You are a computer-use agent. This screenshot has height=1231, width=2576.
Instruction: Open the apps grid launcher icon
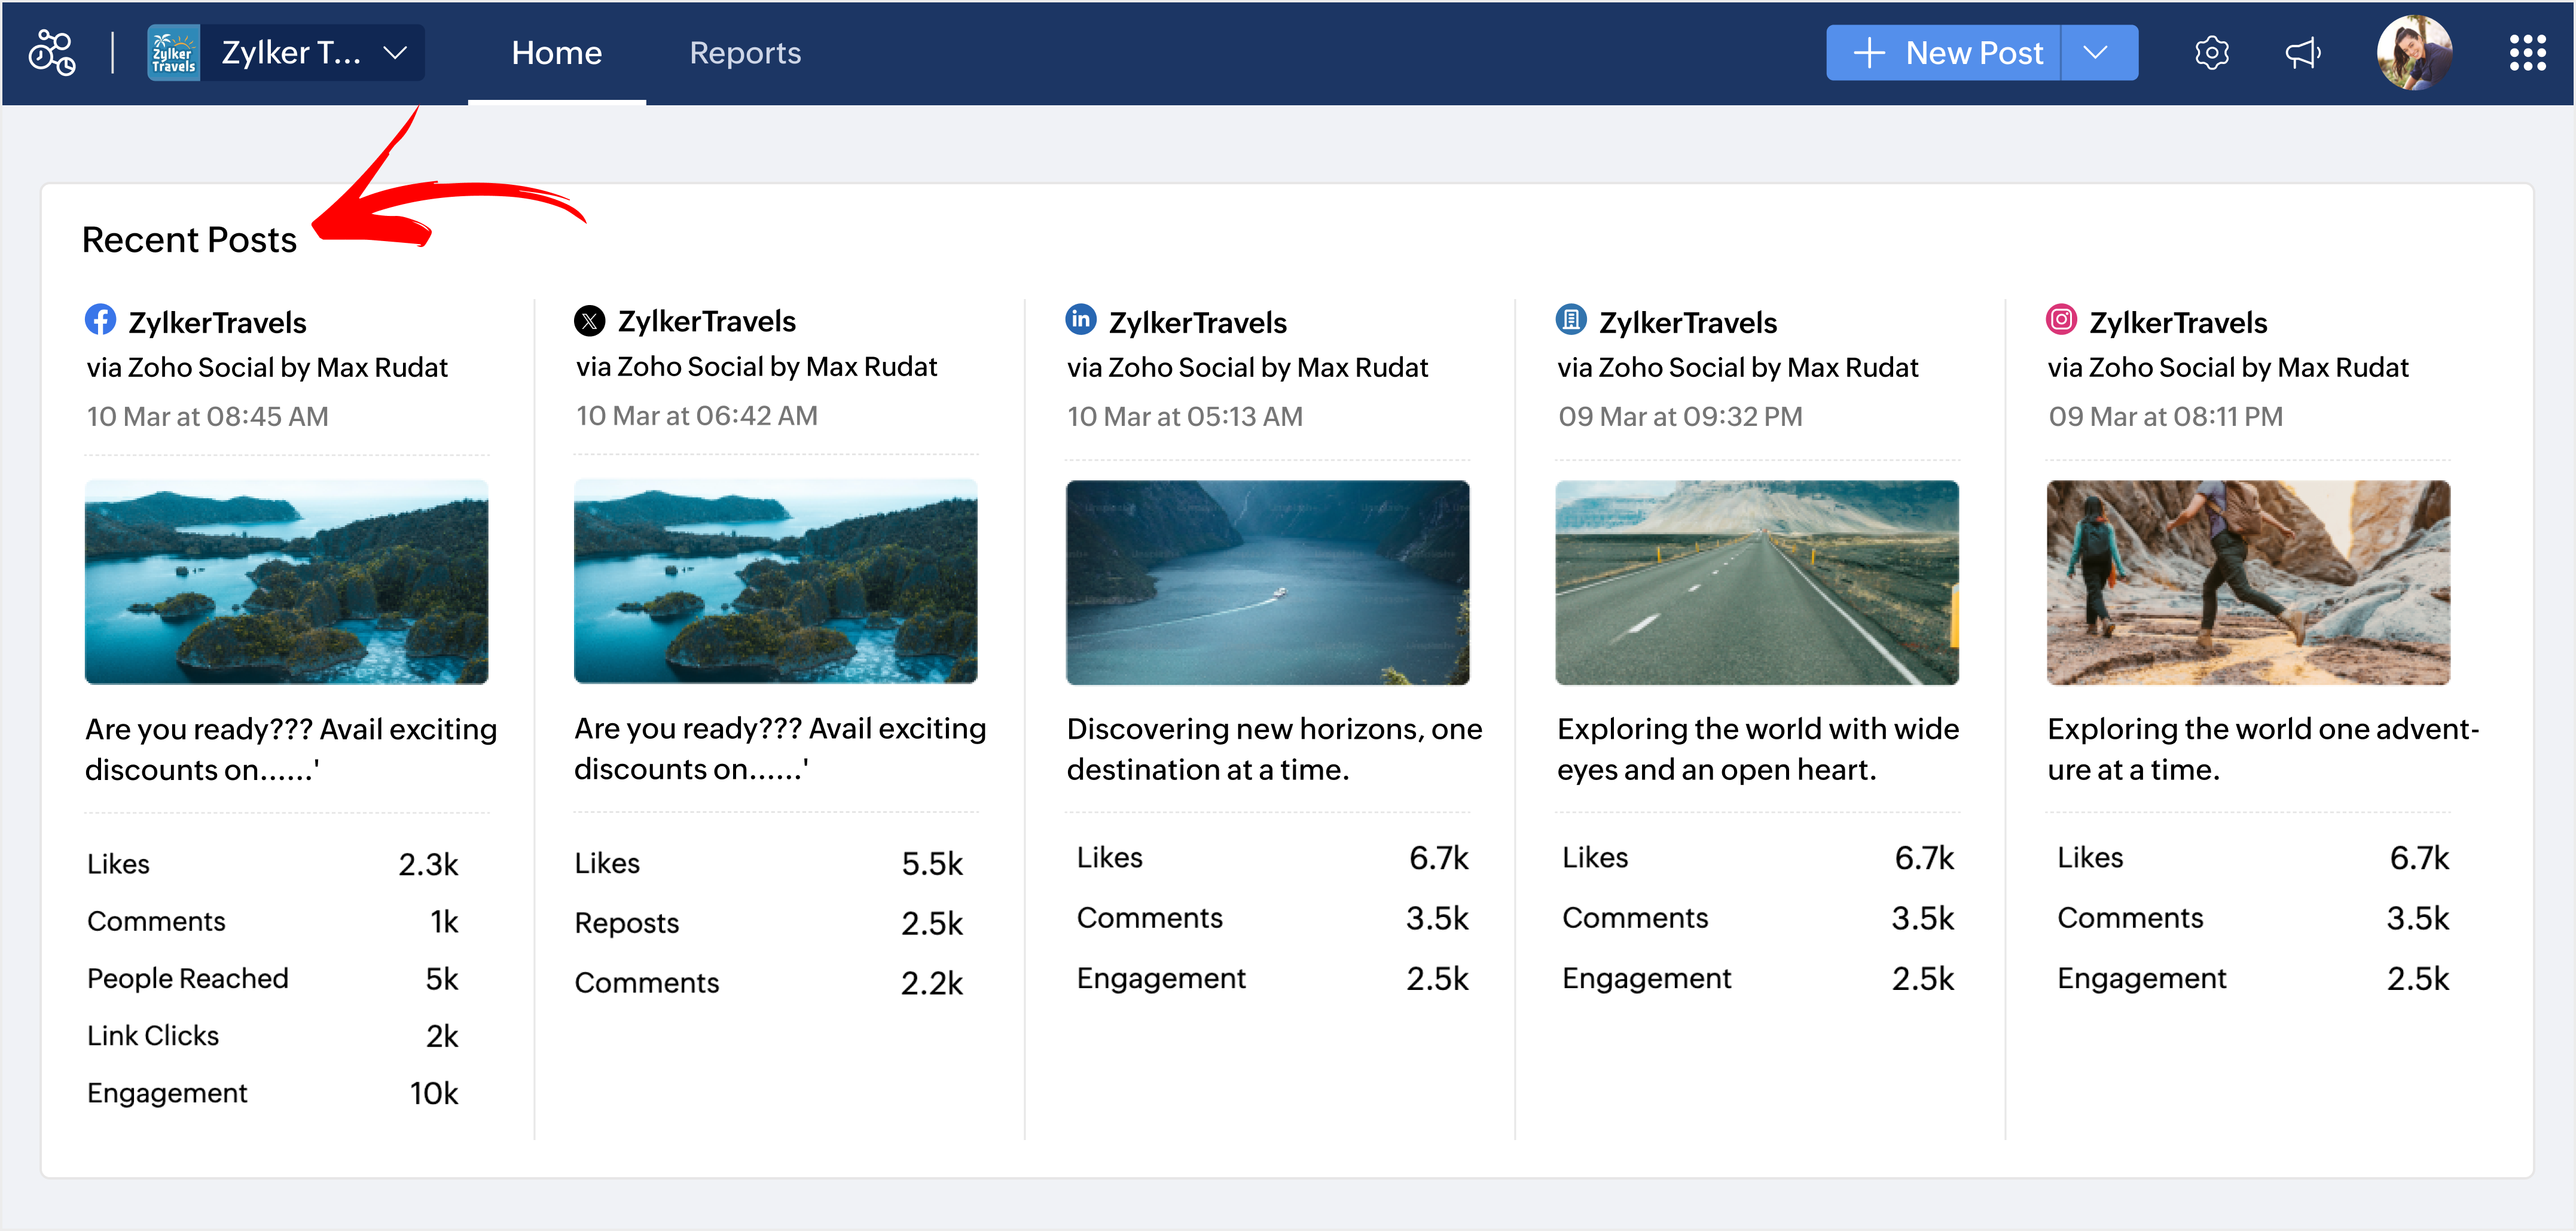(x=2527, y=53)
